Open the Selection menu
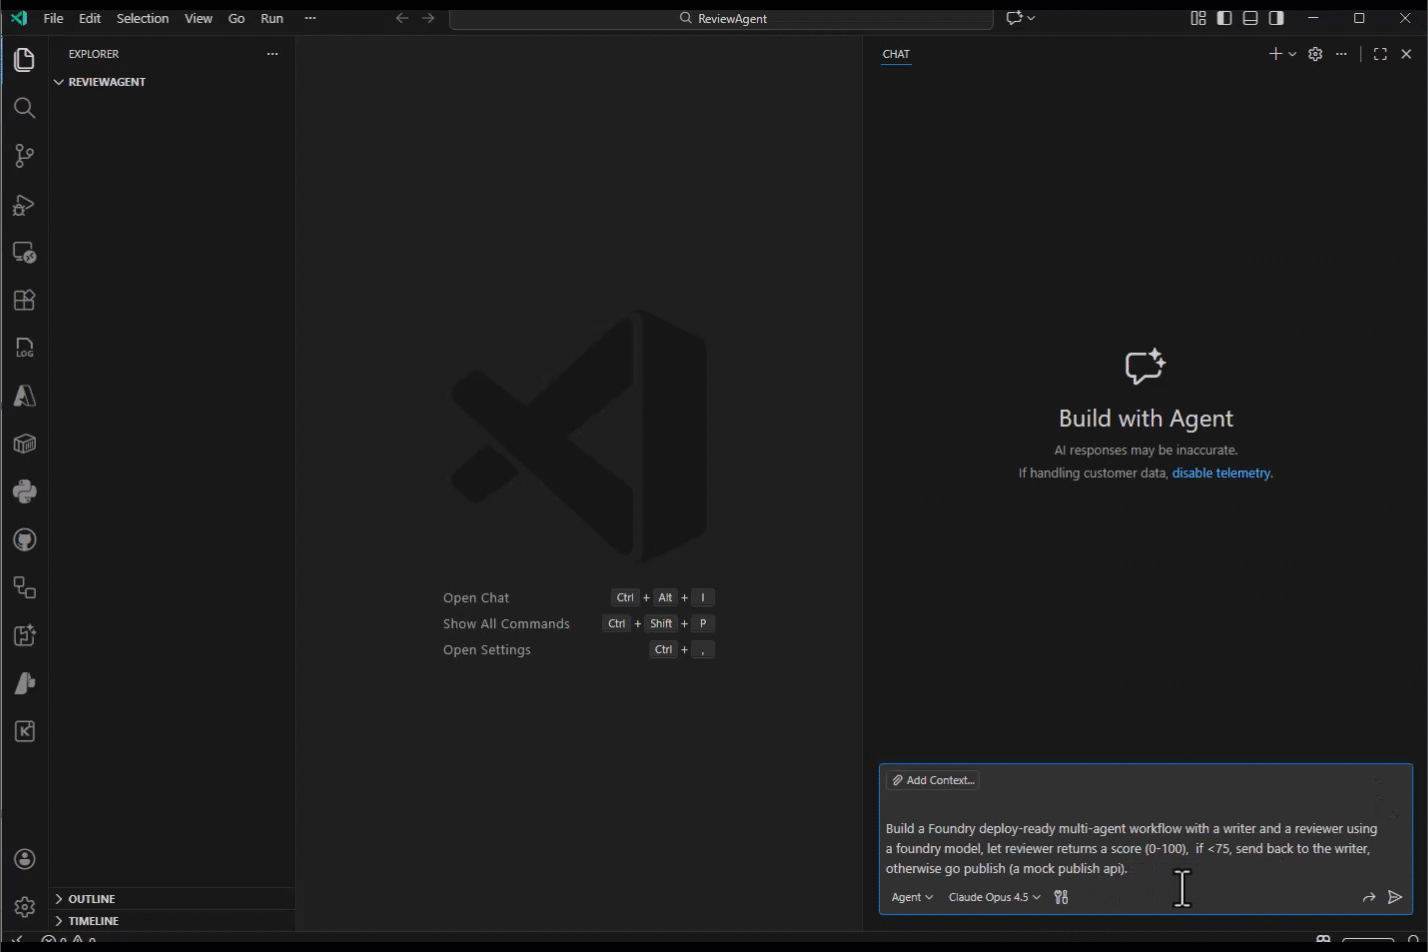The height and width of the screenshot is (952, 1428). [142, 18]
